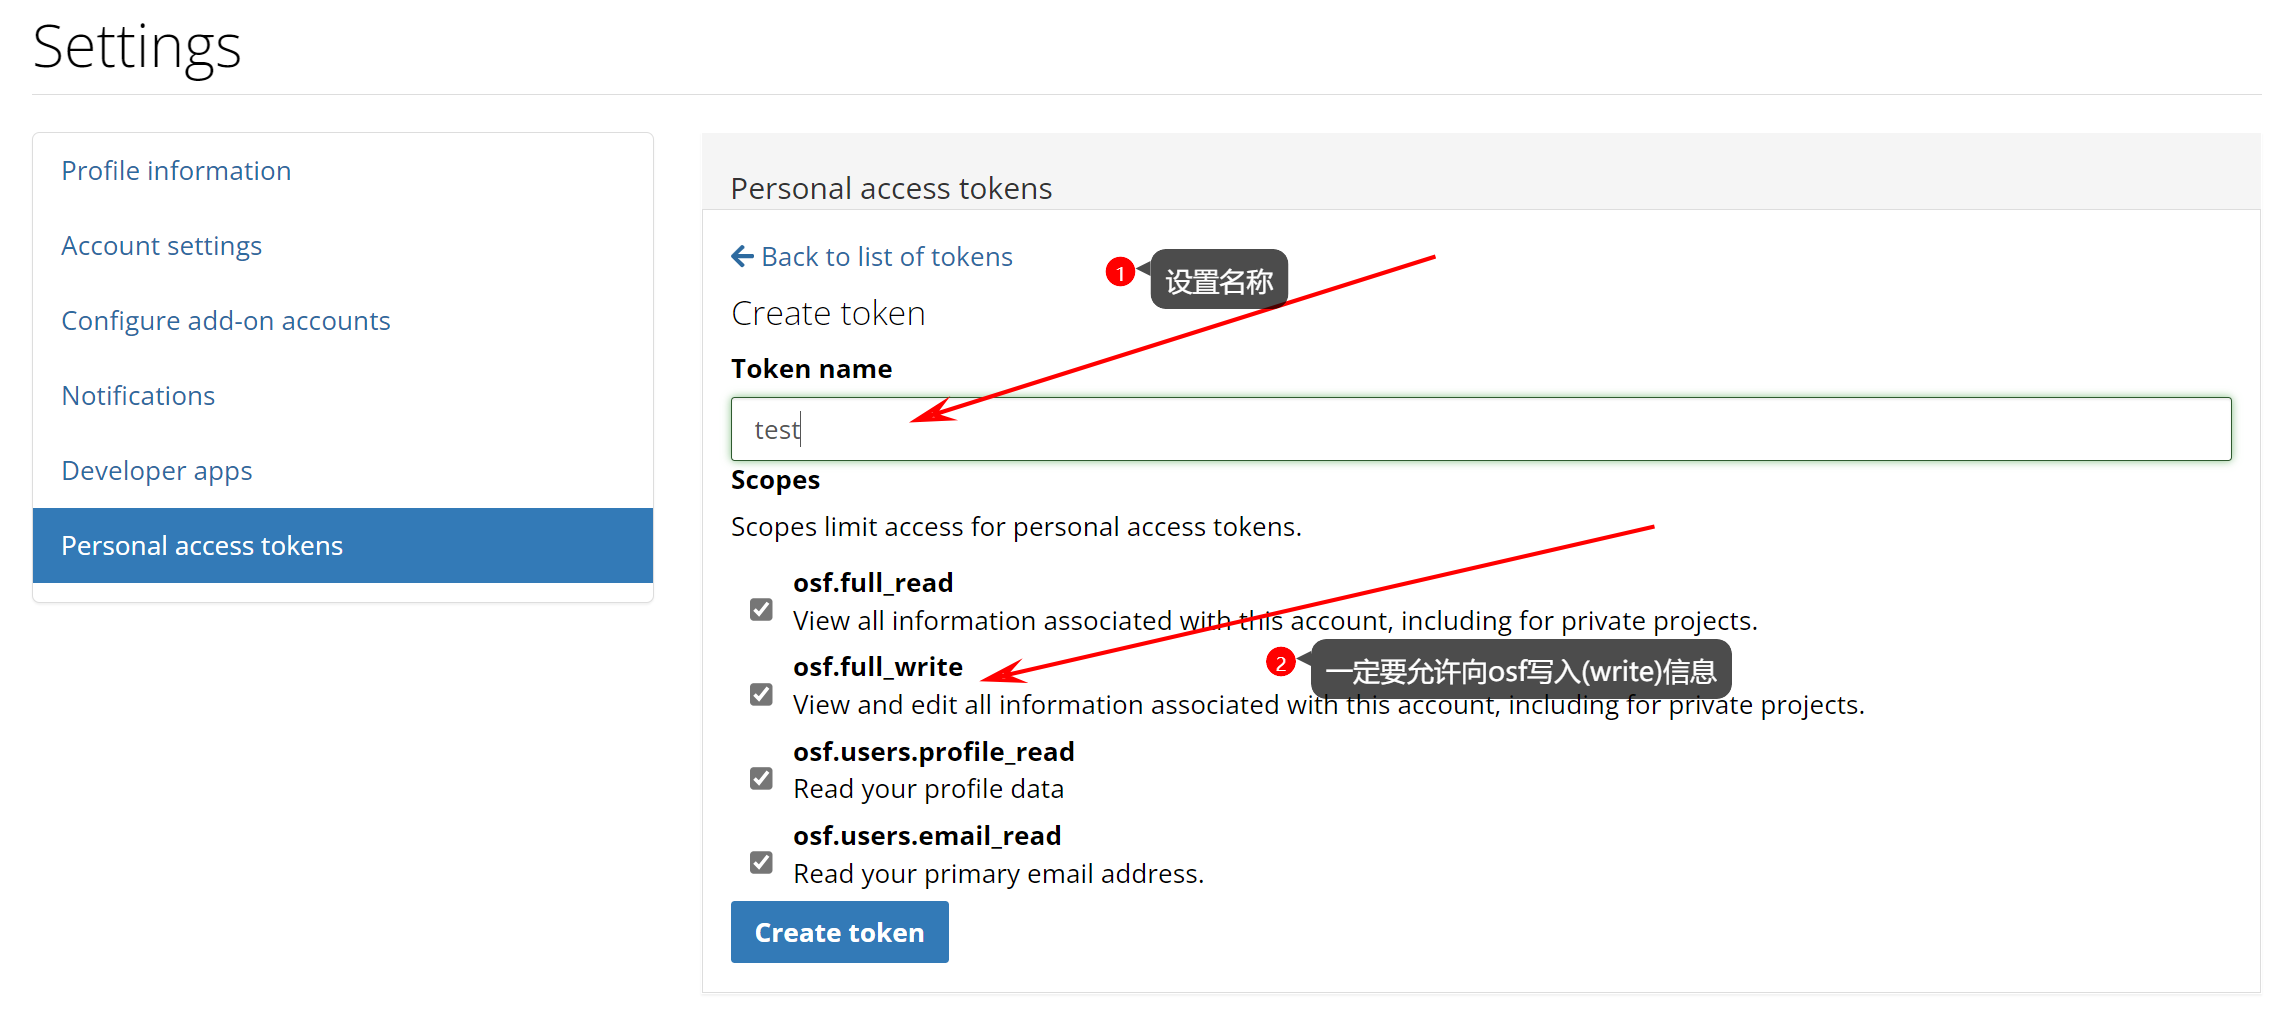Focus the Token name input field
Screen dimensions: 2276x1032
(x=1480, y=430)
